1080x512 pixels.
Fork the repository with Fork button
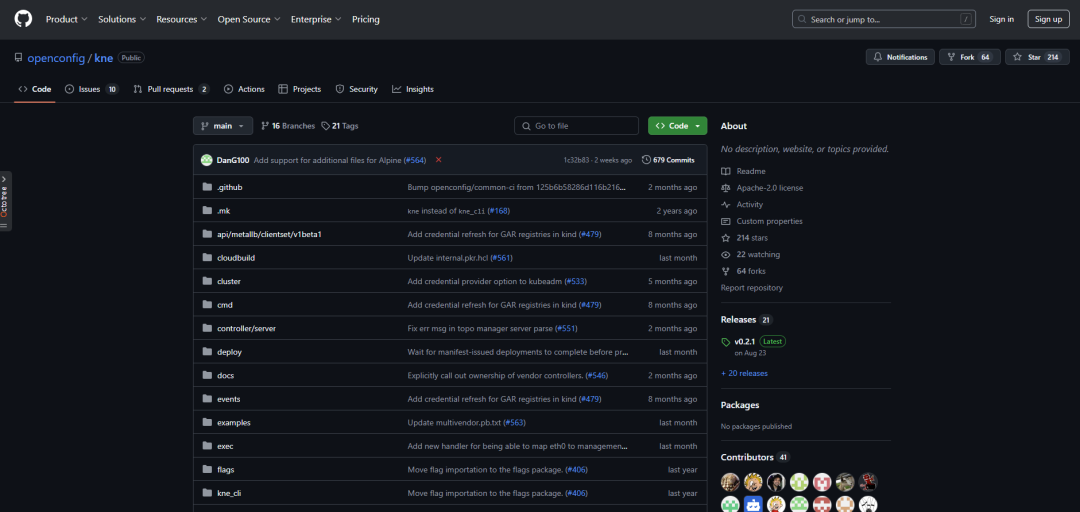tap(969, 57)
